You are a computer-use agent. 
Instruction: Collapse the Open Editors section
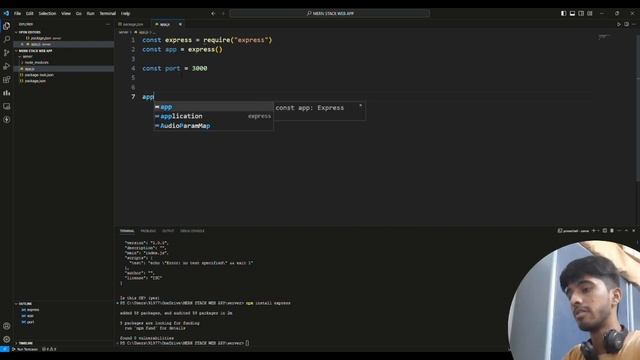pyautogui.click(x=64, y=32)
